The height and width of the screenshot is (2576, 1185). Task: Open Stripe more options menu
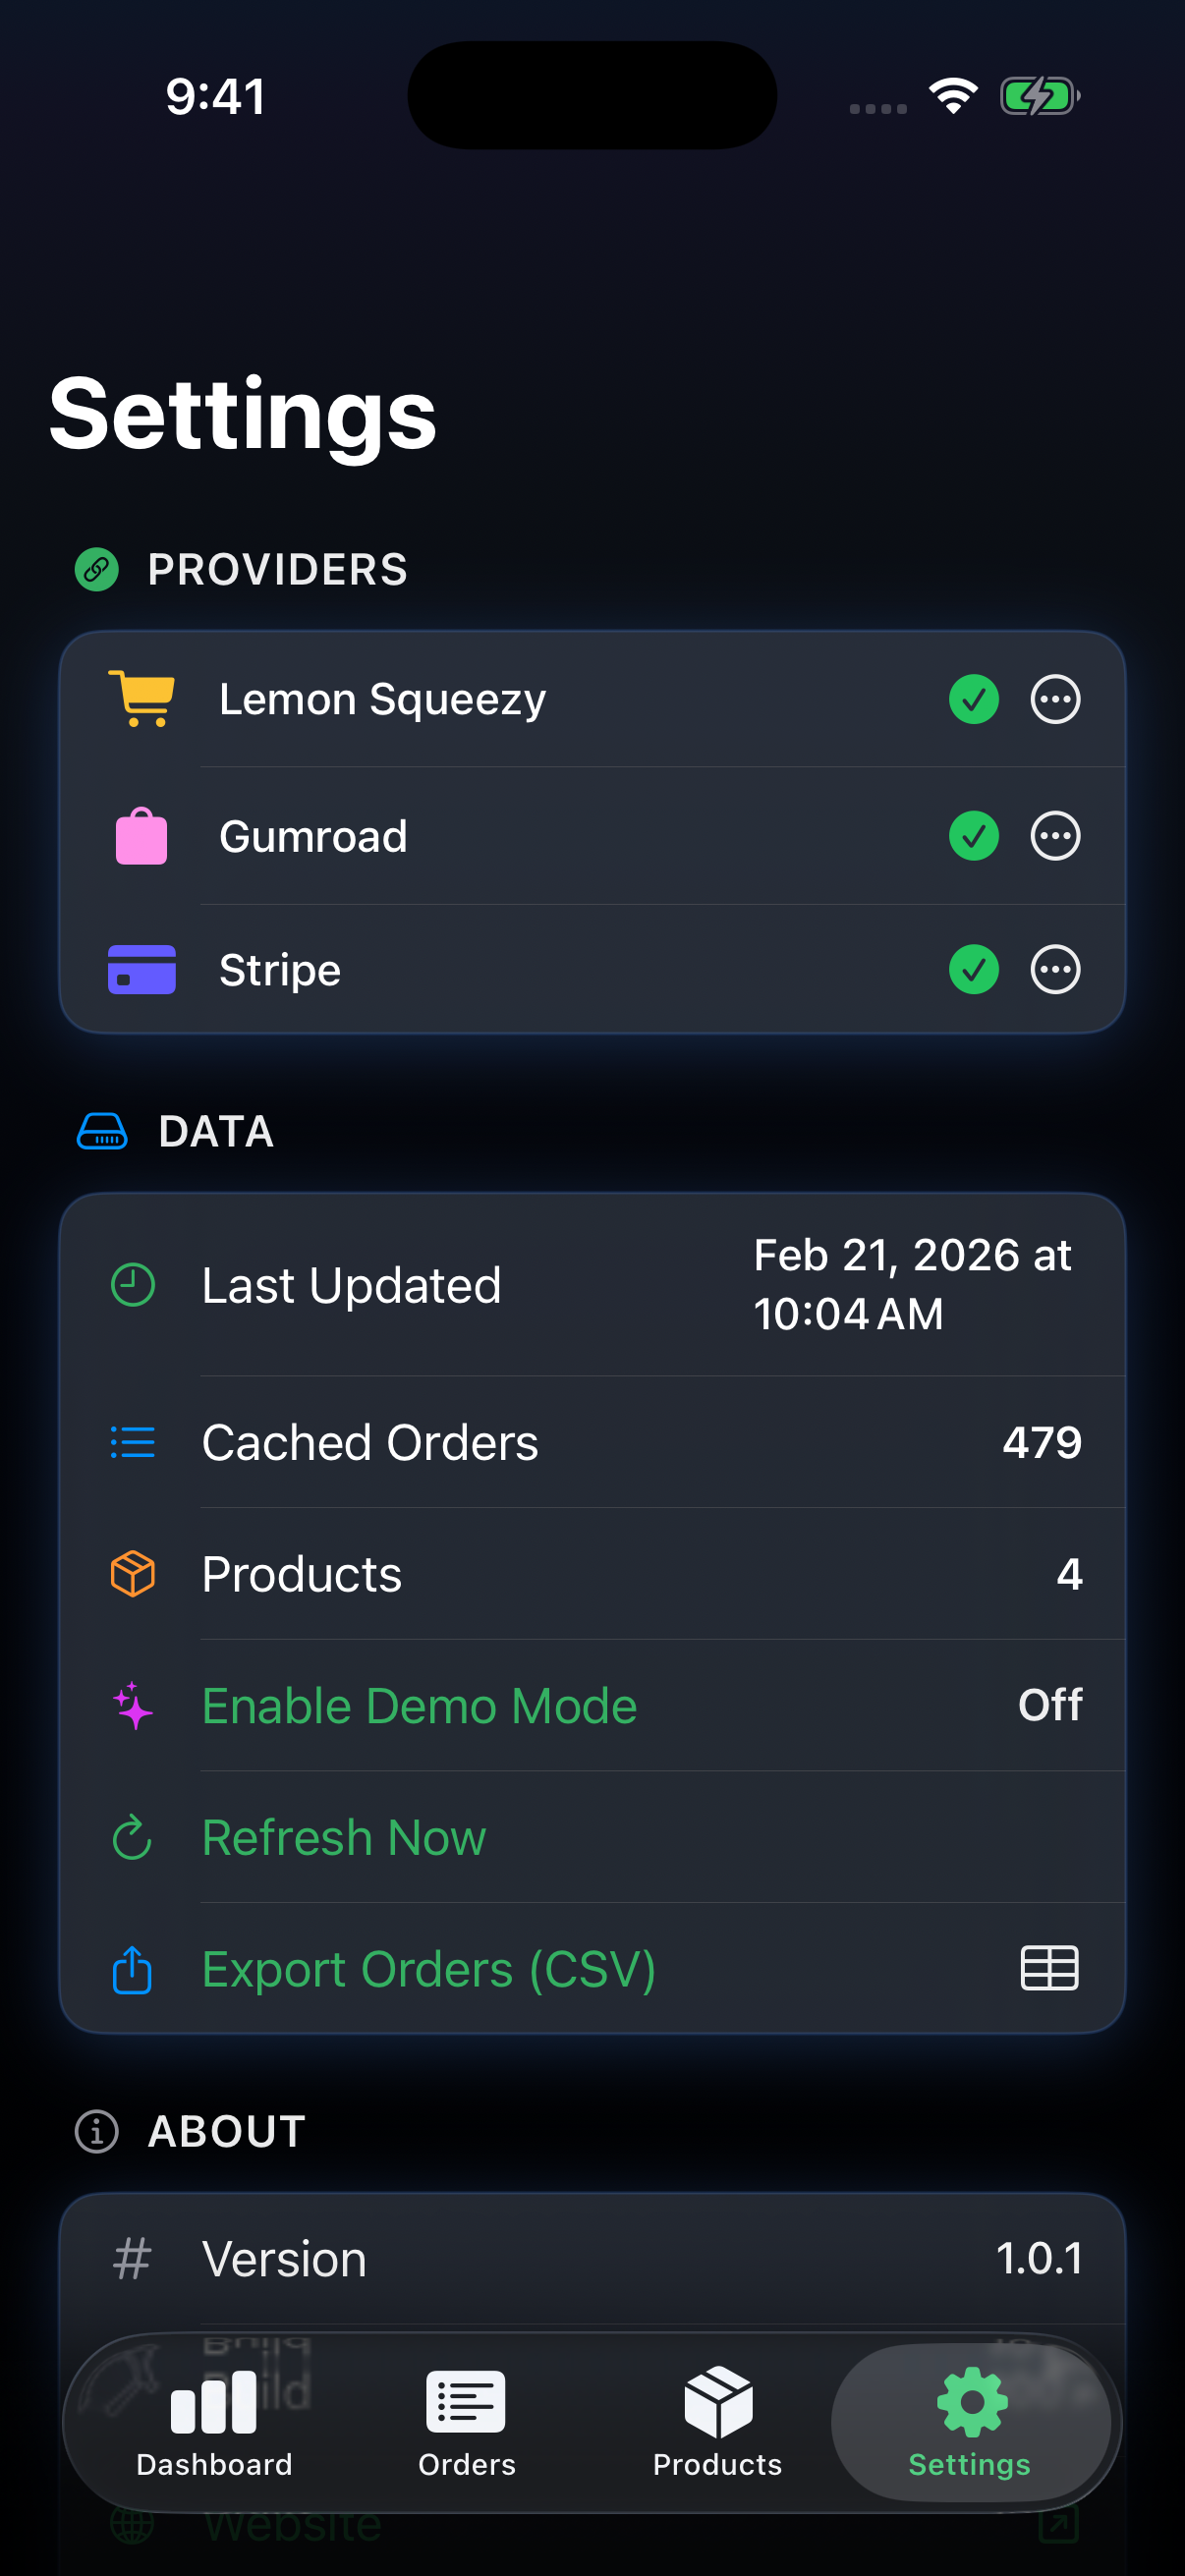click(1055, 970)
